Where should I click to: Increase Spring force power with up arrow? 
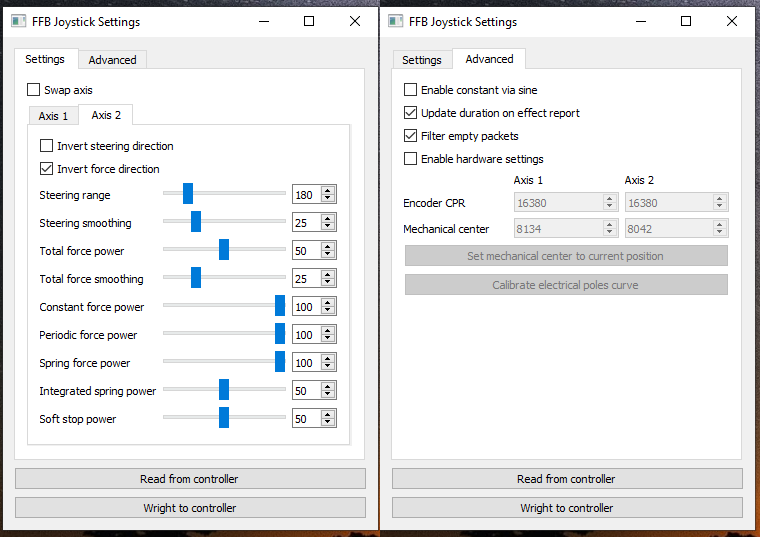pyautogui.click(x=328, y=359)
